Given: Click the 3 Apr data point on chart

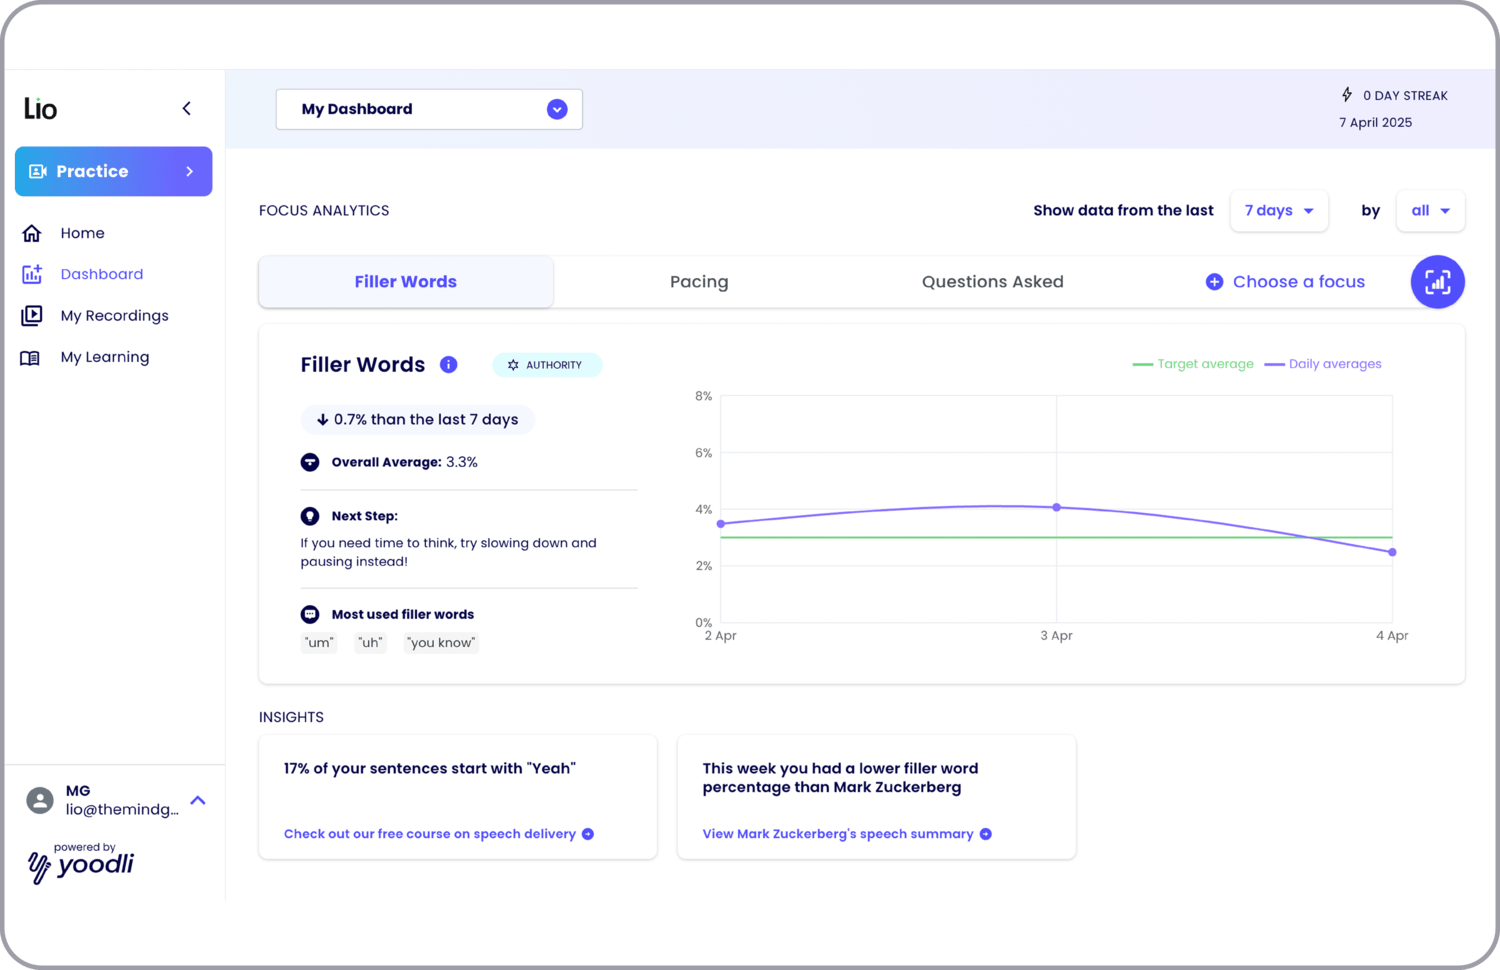Looking at the screenshot, I should (1057, 508).
